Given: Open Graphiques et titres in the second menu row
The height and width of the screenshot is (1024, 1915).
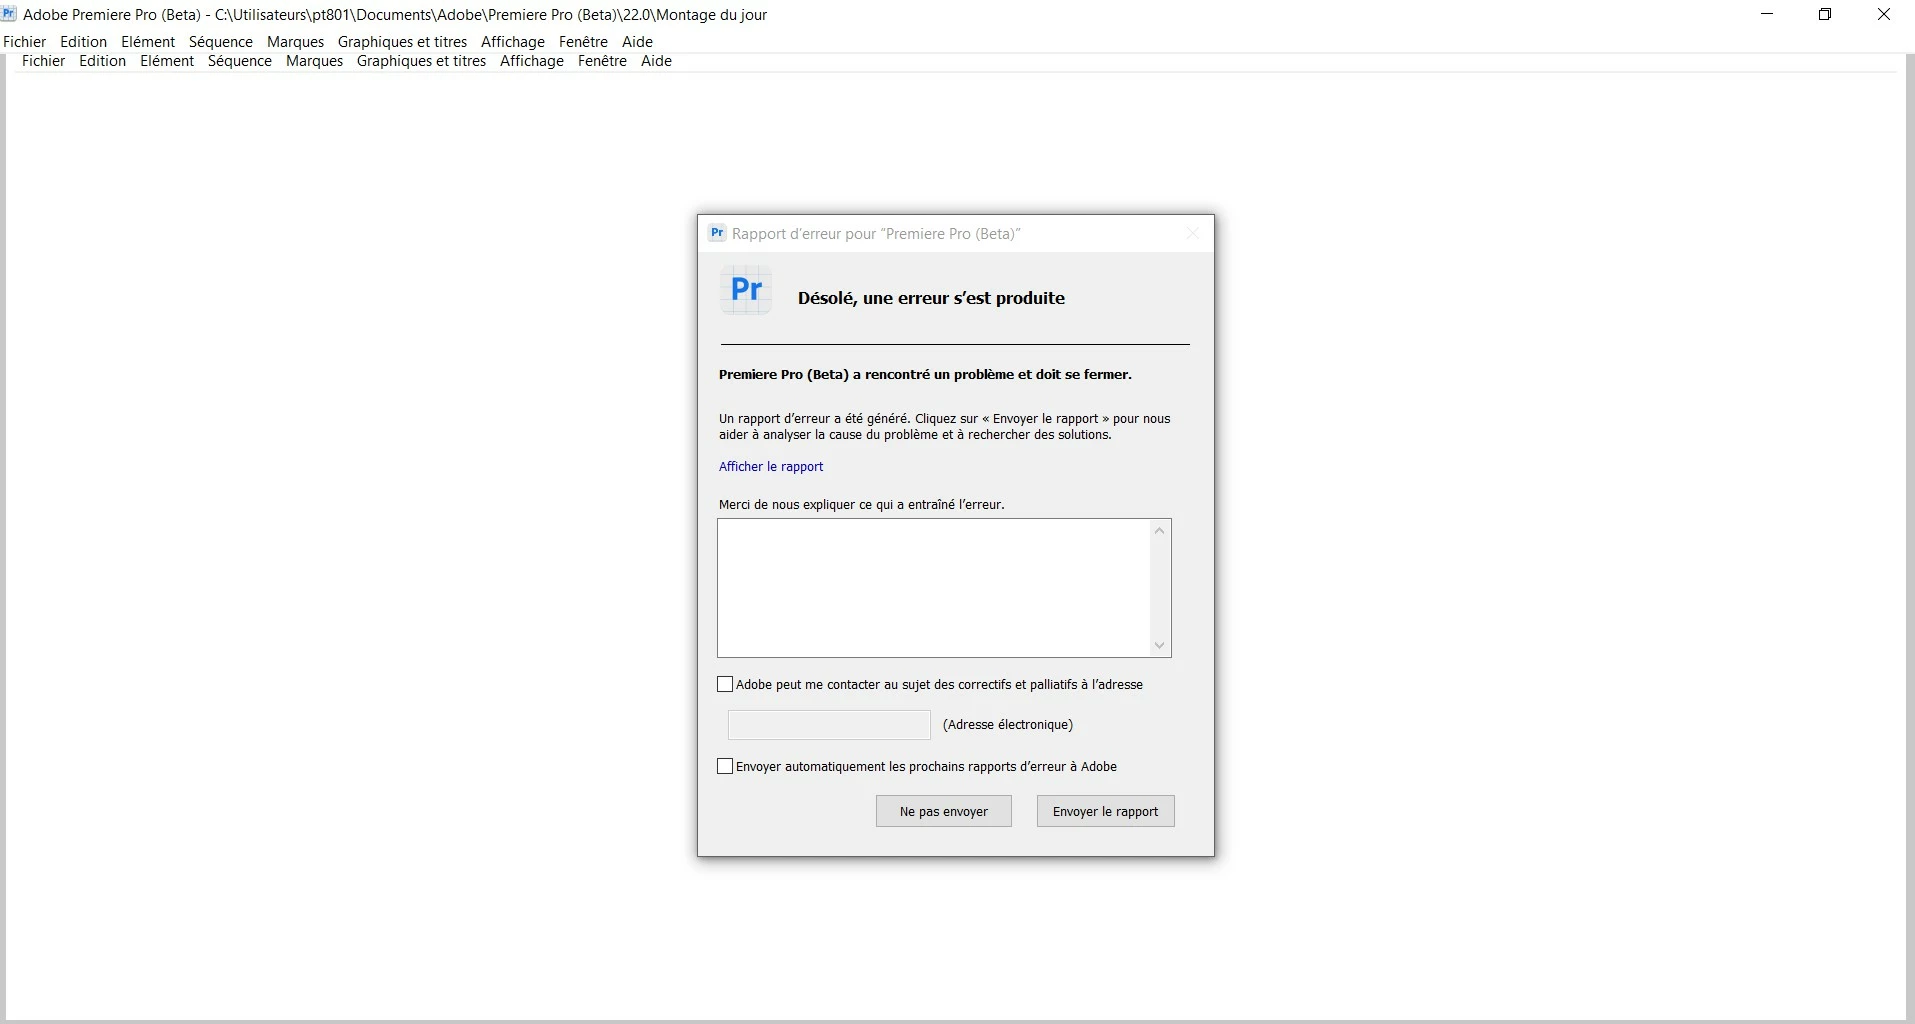Looking at the screenshot, I should [422, 61].
